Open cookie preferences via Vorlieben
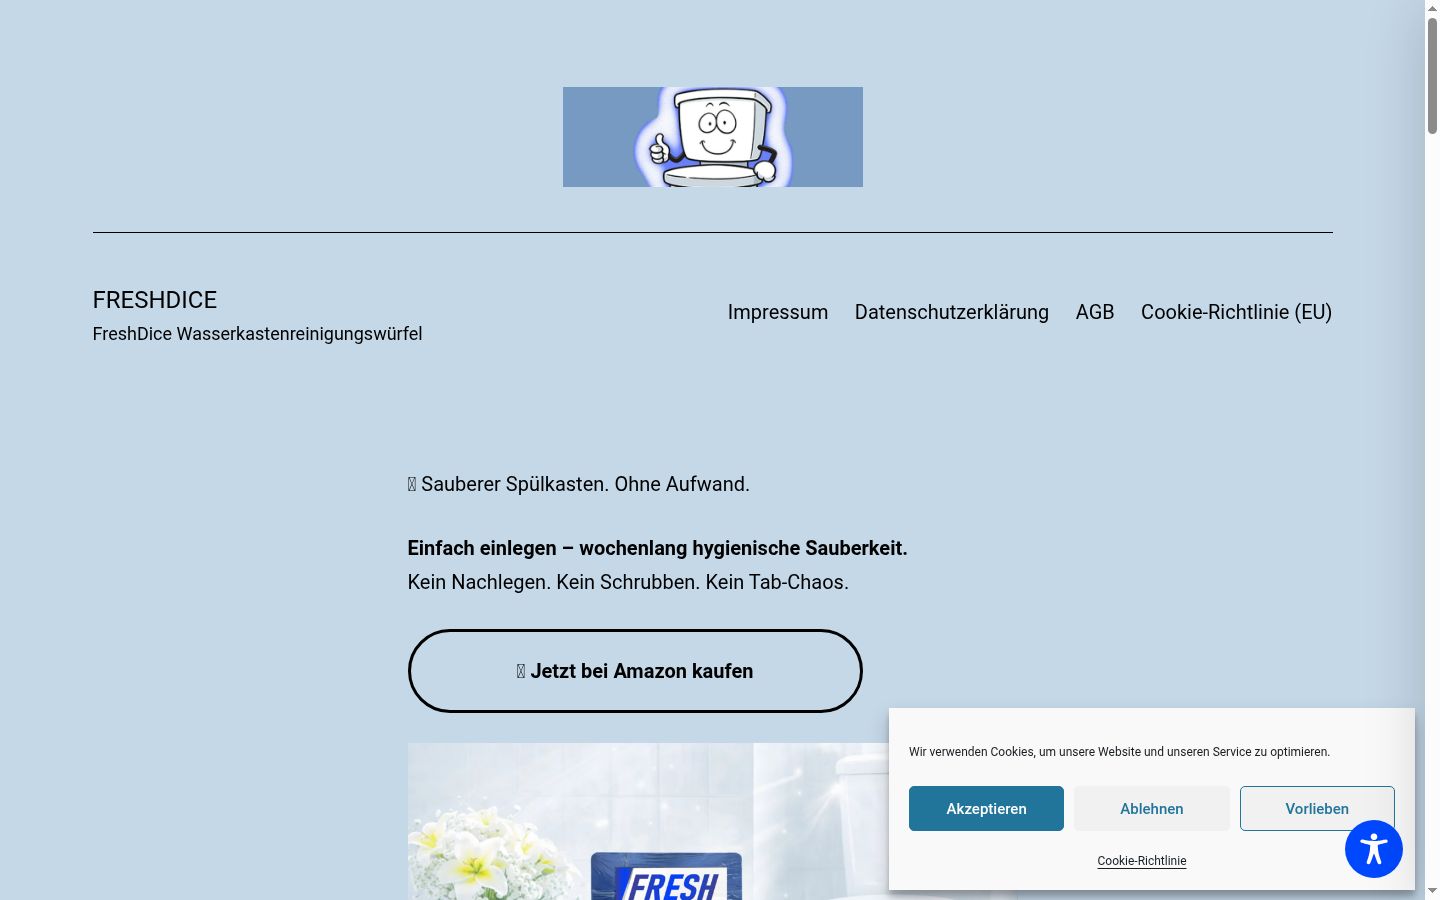 click(x=1317, y=808)
